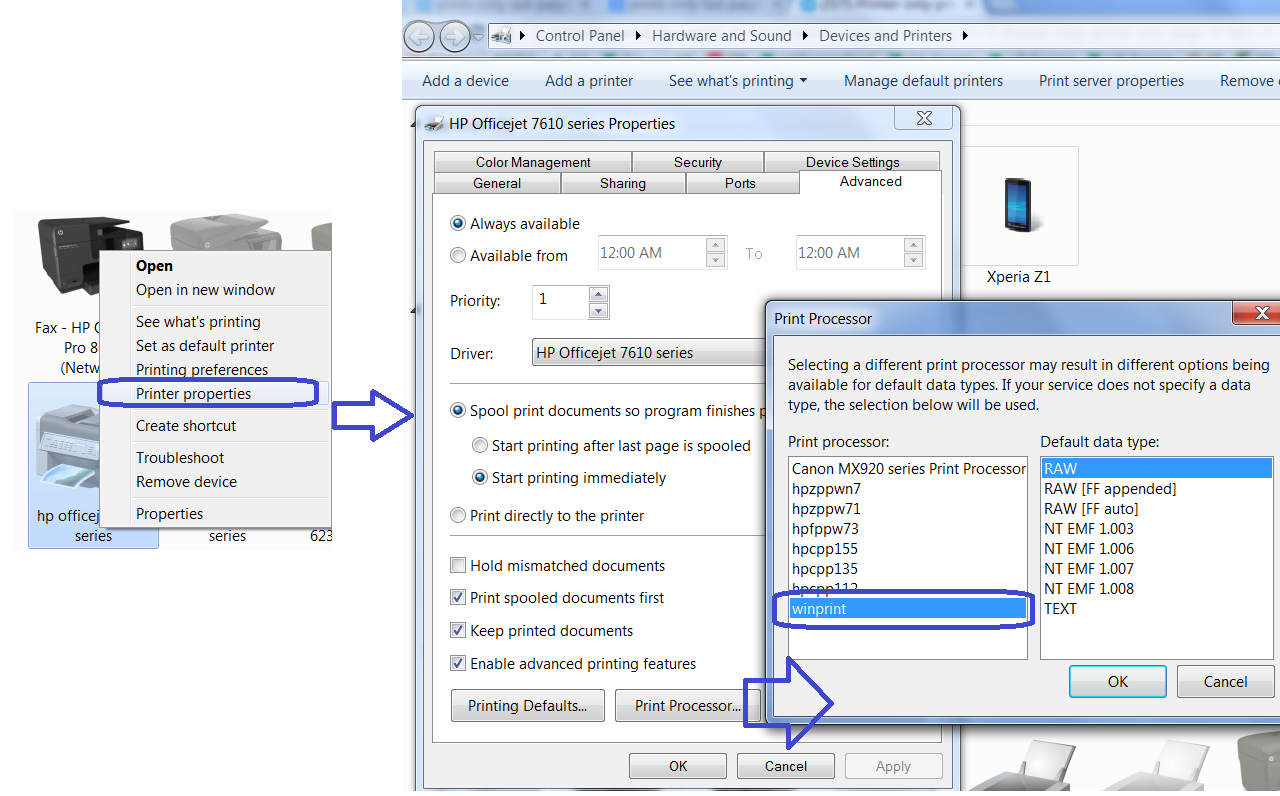Screen dimensions: 1280x796
Task: Enable Hold mismatched documents checkbox
Action: pyautogui.click(x=458, y=566)
